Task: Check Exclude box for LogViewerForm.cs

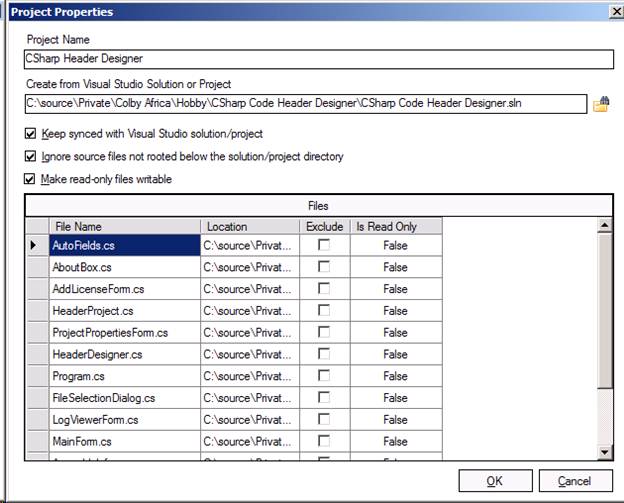Action: tap(324, 419)
